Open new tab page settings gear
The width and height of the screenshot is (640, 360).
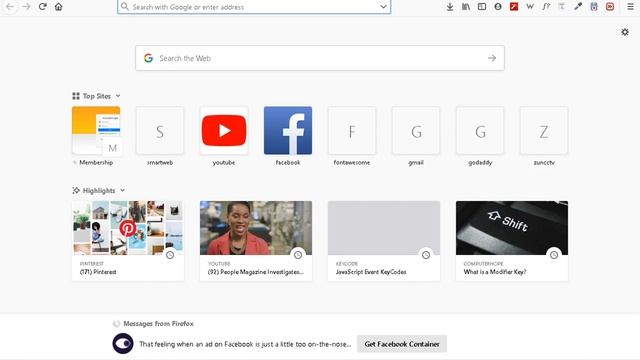[625, 32]
